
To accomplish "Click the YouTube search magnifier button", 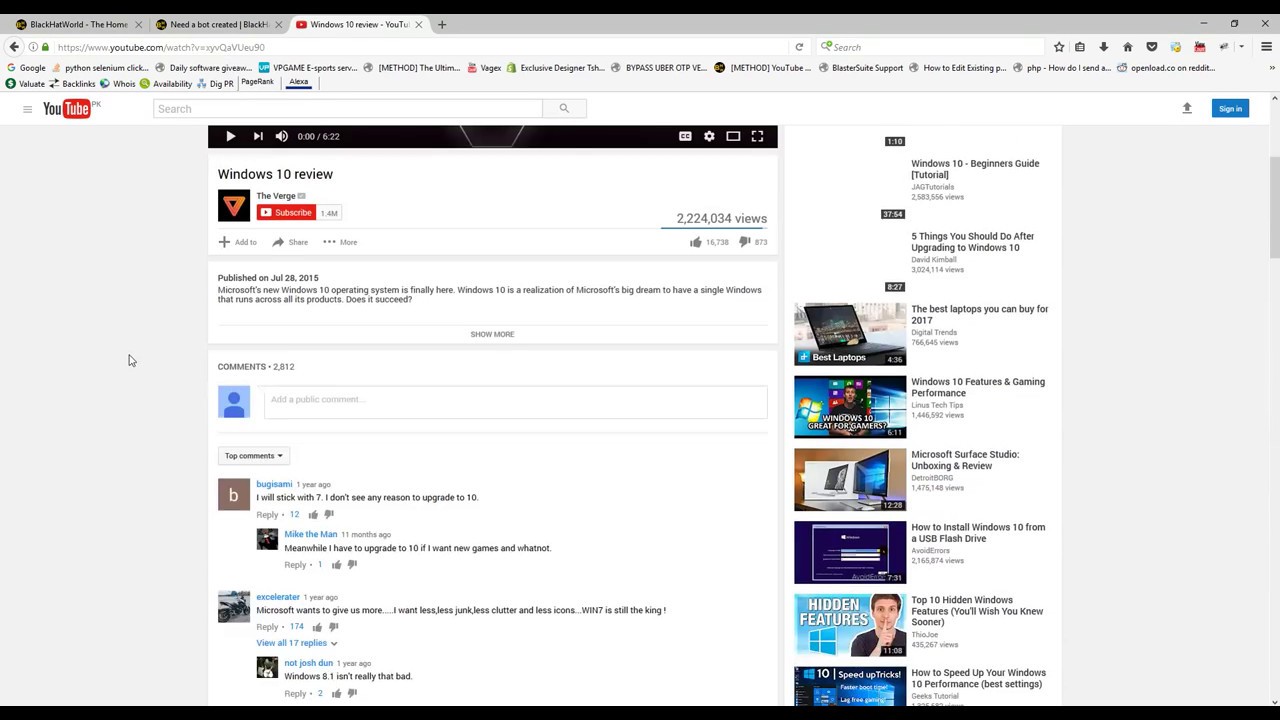I will (564, 108).
